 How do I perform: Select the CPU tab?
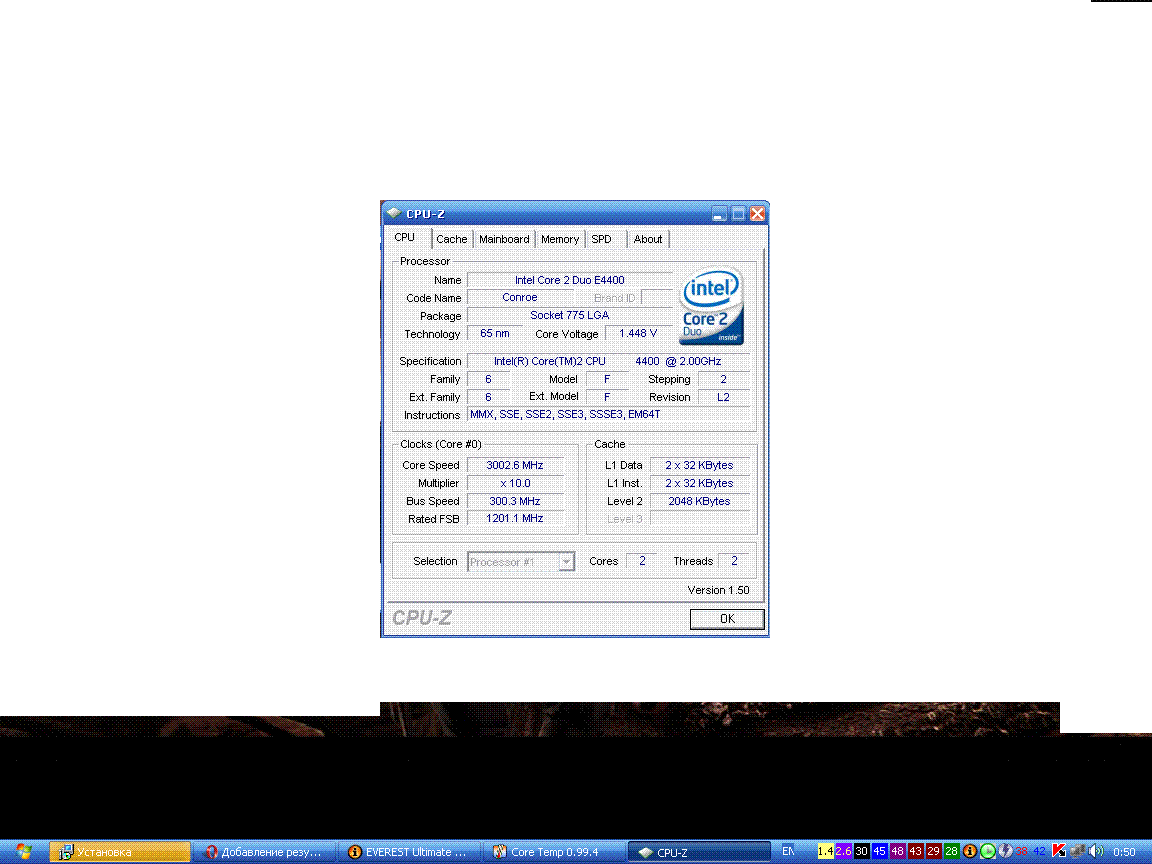[x=405, y=237]
